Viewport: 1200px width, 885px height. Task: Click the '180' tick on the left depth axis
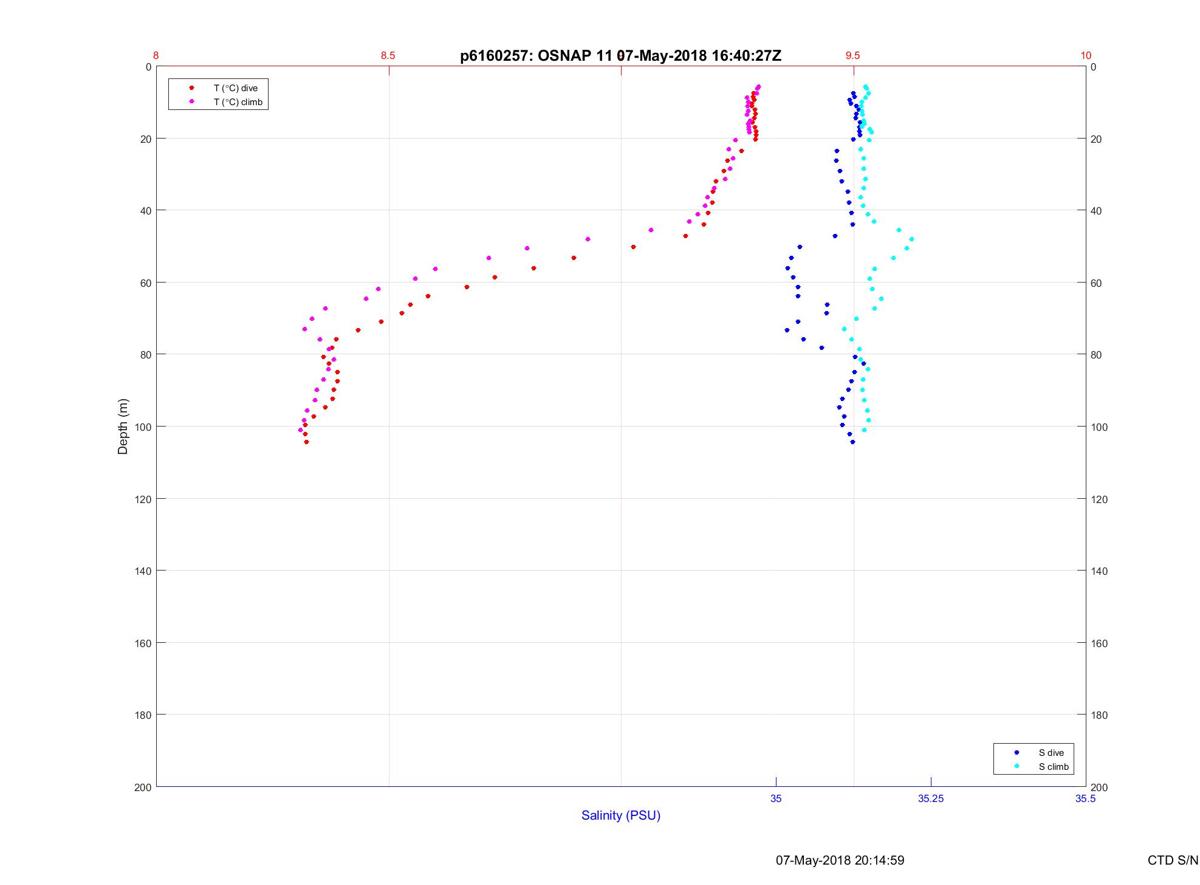click(x=142, y=715)
